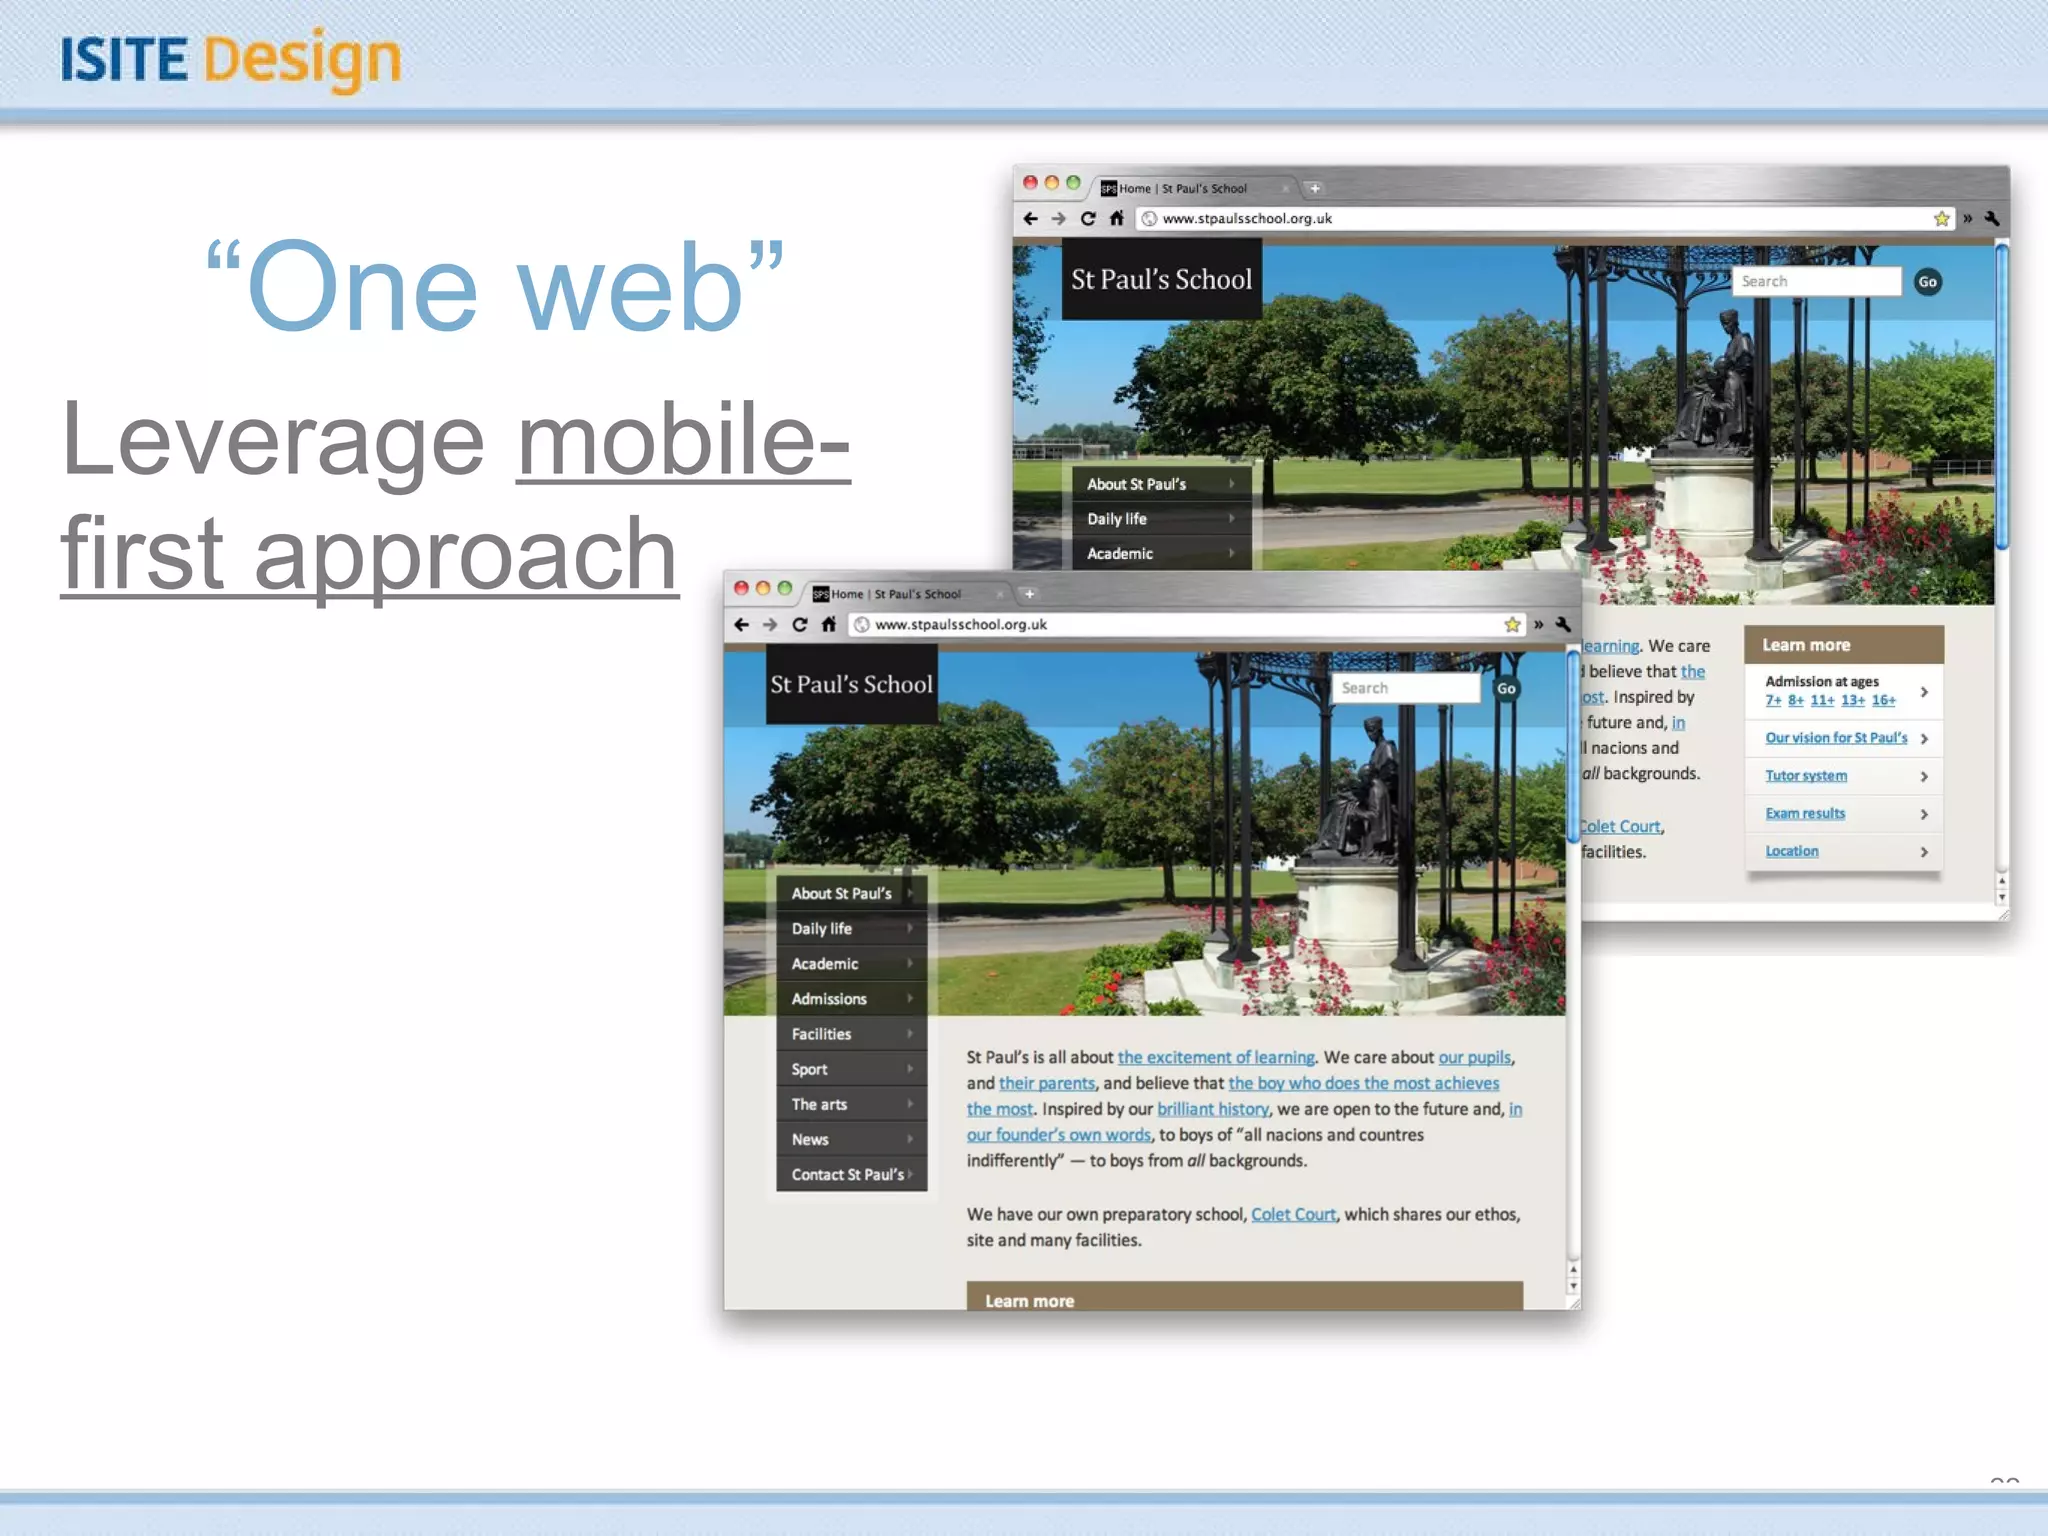Open Location link

[x=1792, y=851]
